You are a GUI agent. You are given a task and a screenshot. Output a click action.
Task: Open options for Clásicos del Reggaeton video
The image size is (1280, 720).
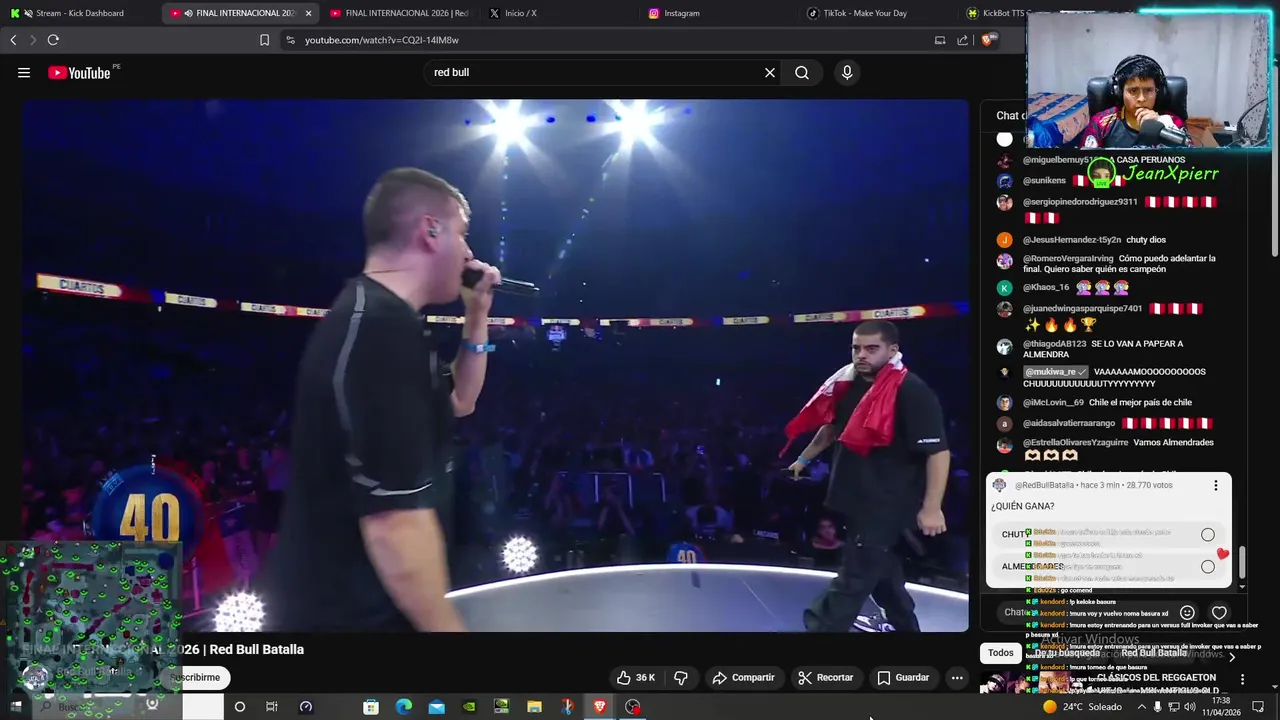[x=1242, y=679]
